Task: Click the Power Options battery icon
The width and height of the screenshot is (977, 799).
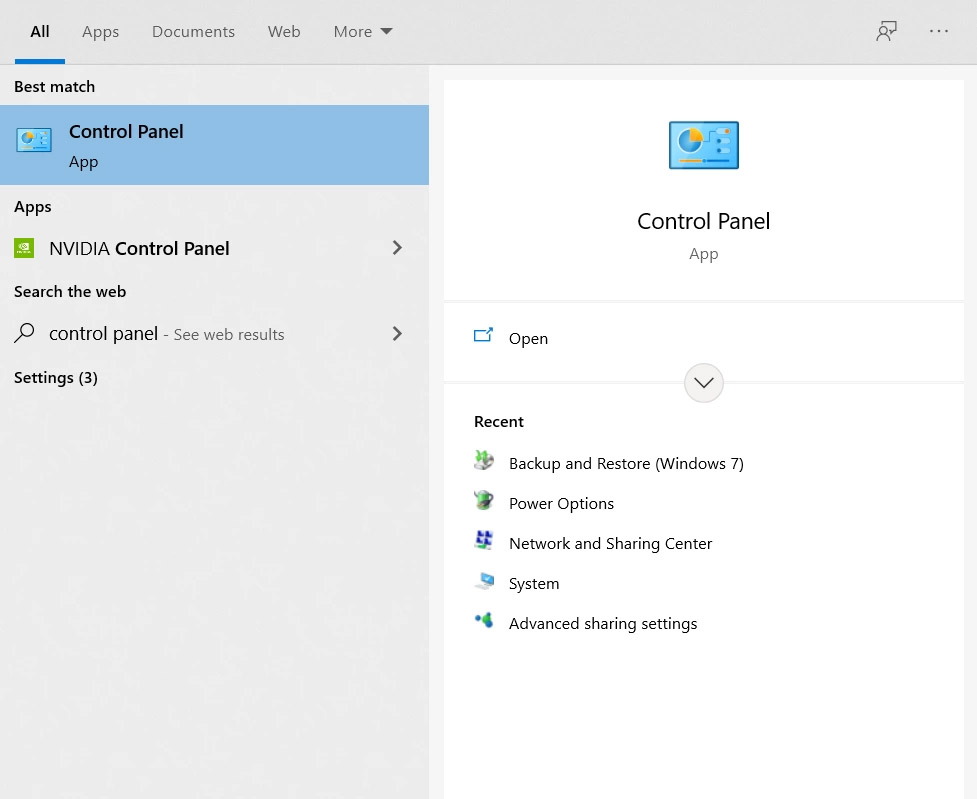Action: (x=484, y=500)
